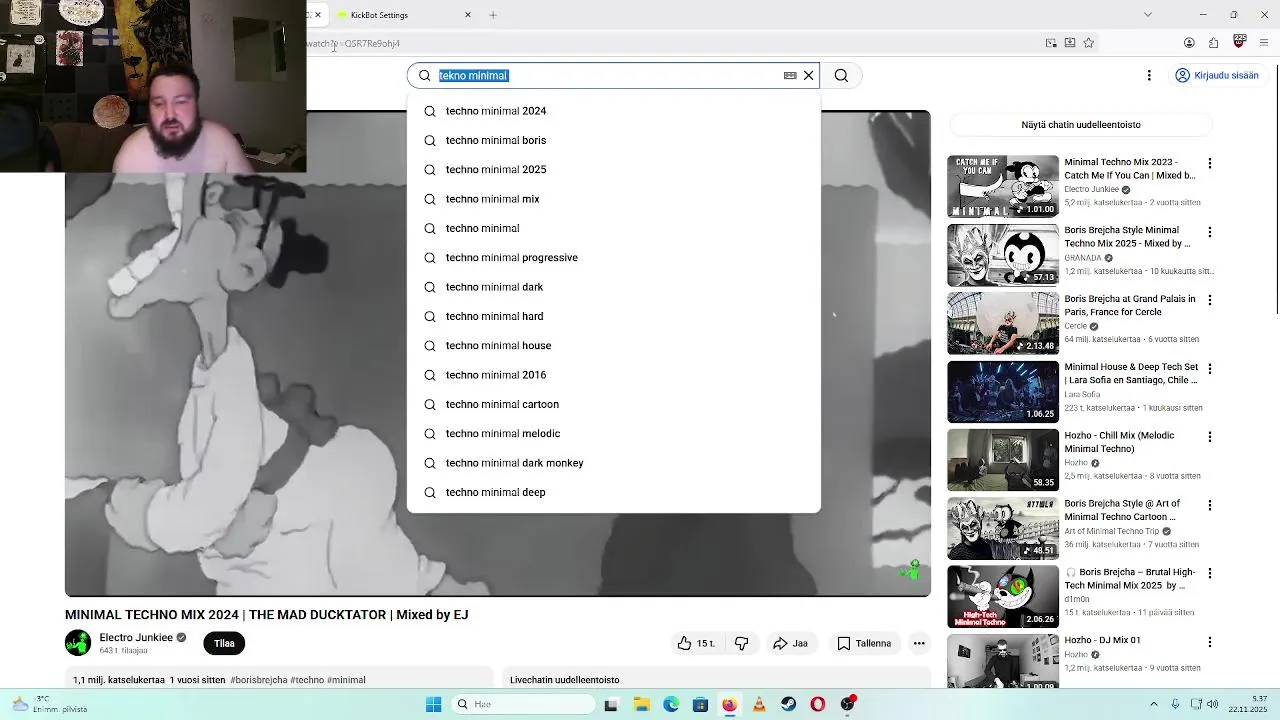The width and height of the screenshot is (1280, 720).
Task: Open options for Boris Brejcha Grand Palais video
Action: coord(1210,300)
